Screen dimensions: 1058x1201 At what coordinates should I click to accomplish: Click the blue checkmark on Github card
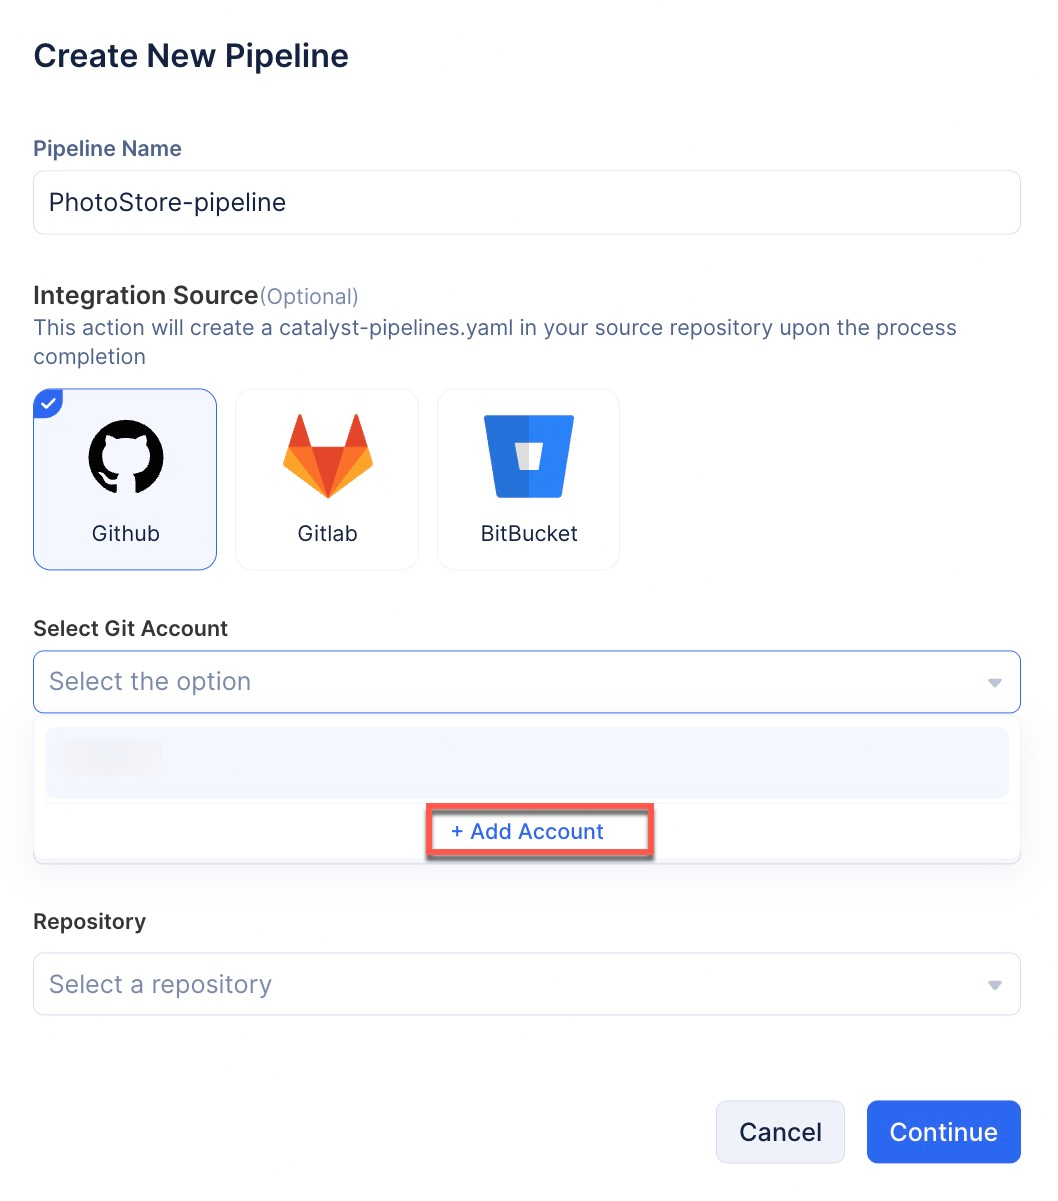(47, 402)
